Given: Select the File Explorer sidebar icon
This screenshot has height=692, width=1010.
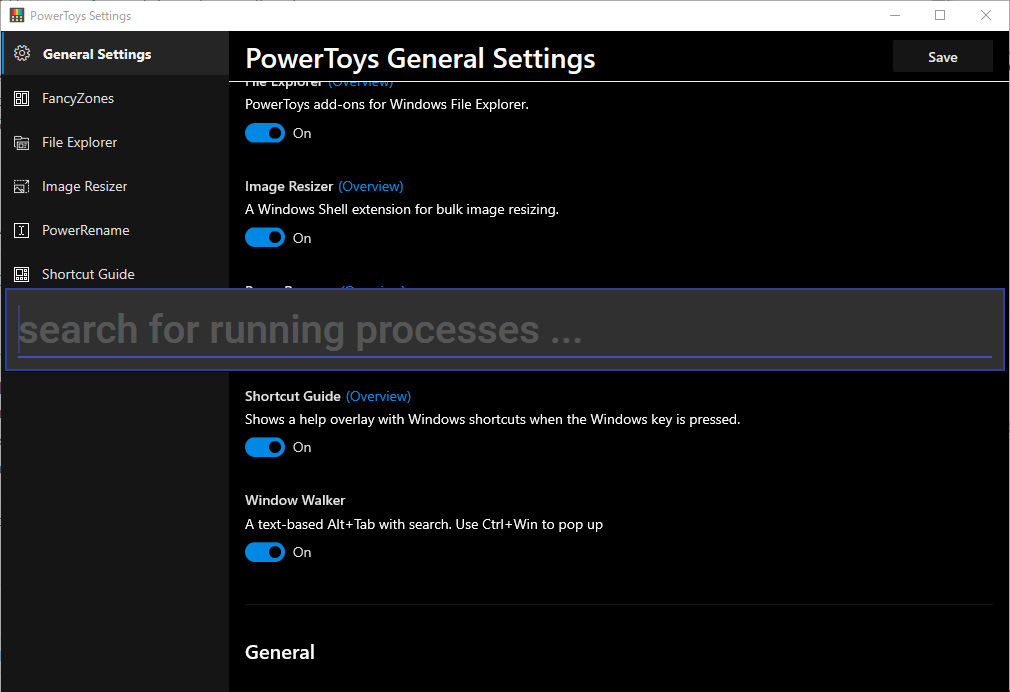Looking at the screenshot, I should point(22,142).
